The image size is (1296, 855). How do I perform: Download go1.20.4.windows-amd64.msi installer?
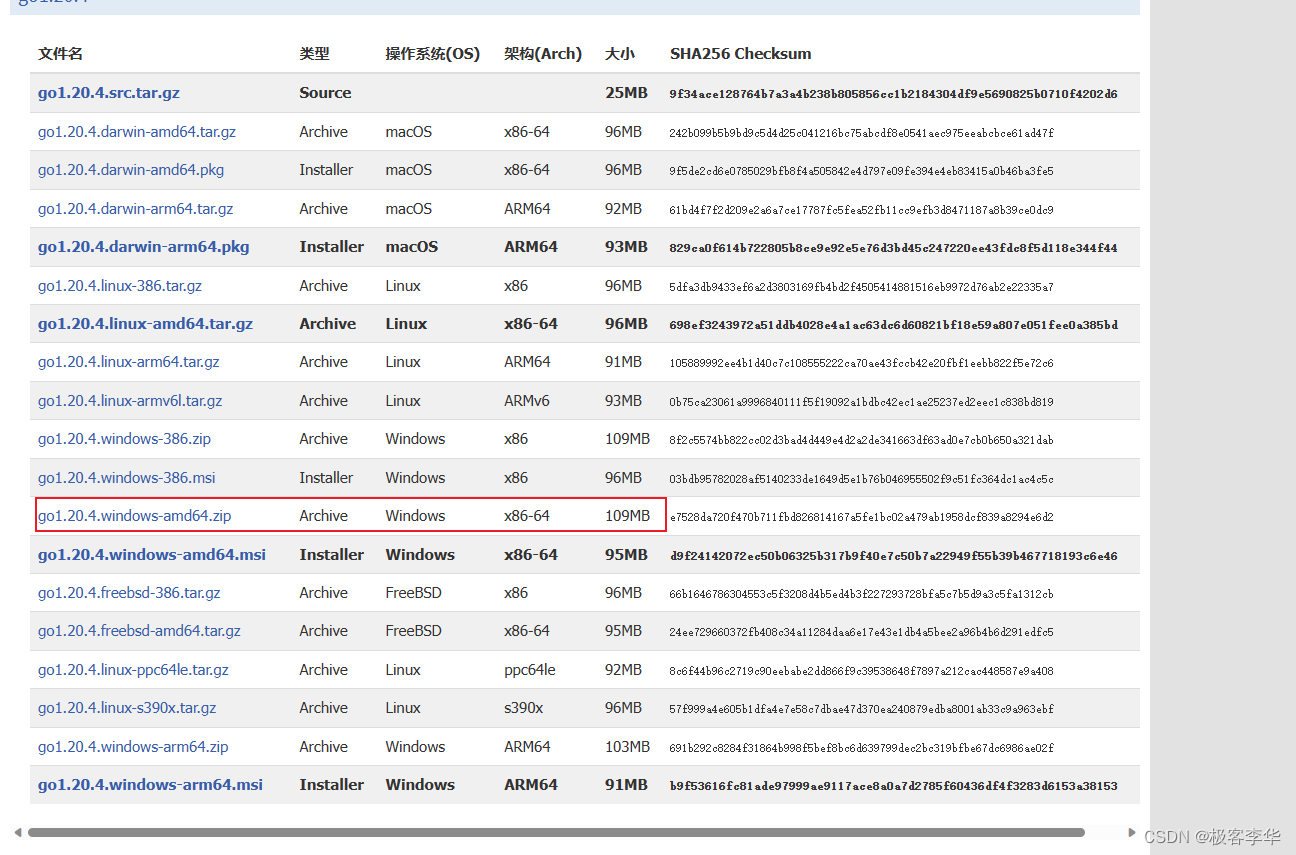click(x=152, y=555)
